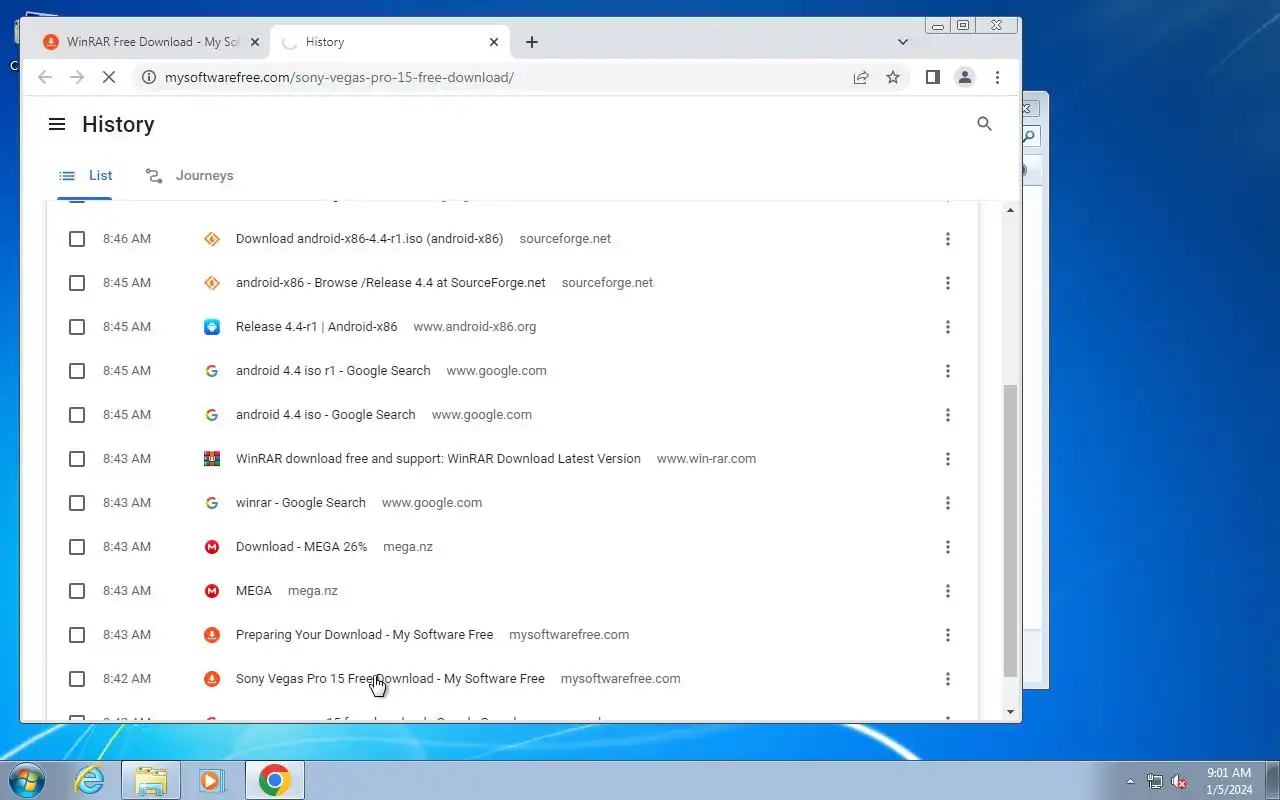Open actions menu for Sony Vegas Pro 15 entry
Image resolution: width=1280 pixels, height=800 pixels.
[947, 679]
